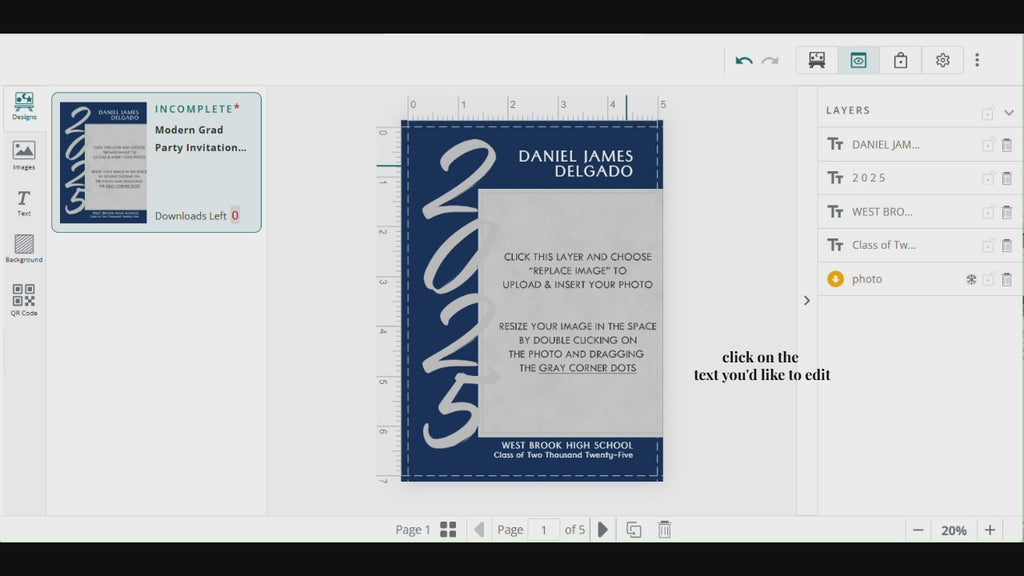The image size is (1024, 576).
Task: Delete current page with bottom trash icon
Action: 664,530
